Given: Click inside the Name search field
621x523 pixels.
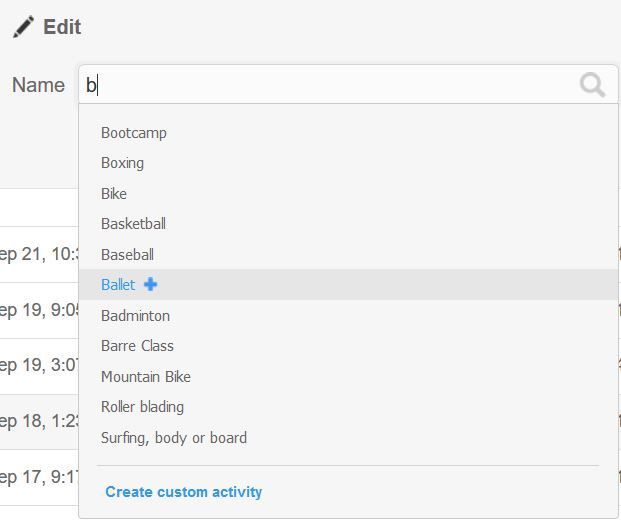Looking at the screenshot, I should 330,85.
